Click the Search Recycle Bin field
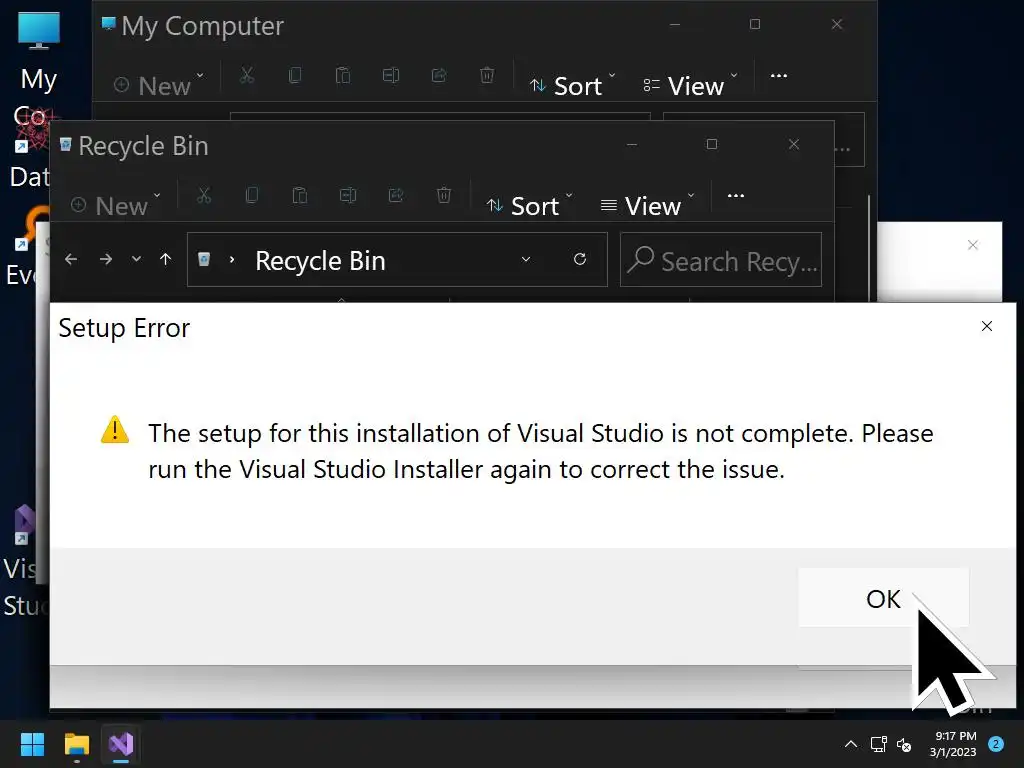 [721, 260]
